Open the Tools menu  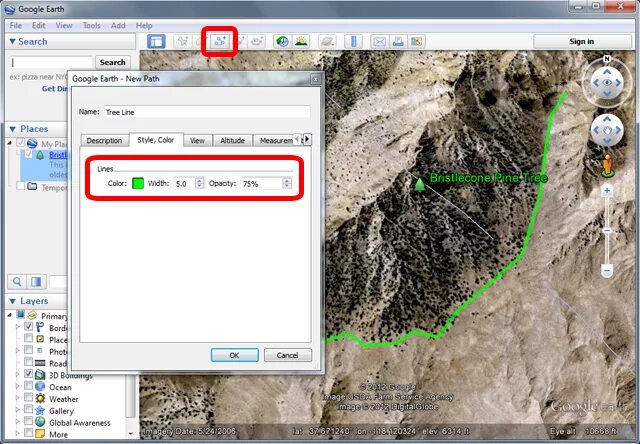[x=91, y=25]
